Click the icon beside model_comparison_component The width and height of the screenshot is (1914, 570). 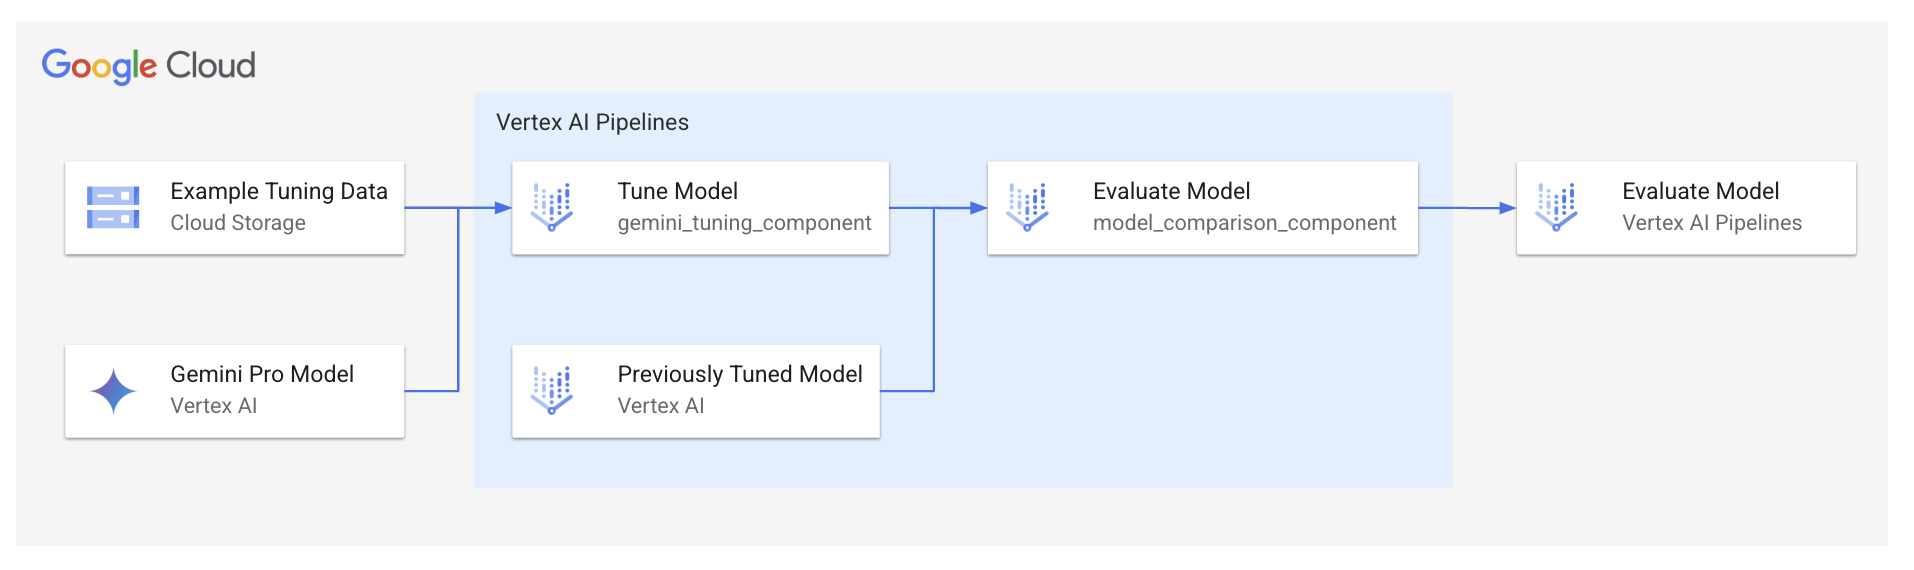point(1027,207)
